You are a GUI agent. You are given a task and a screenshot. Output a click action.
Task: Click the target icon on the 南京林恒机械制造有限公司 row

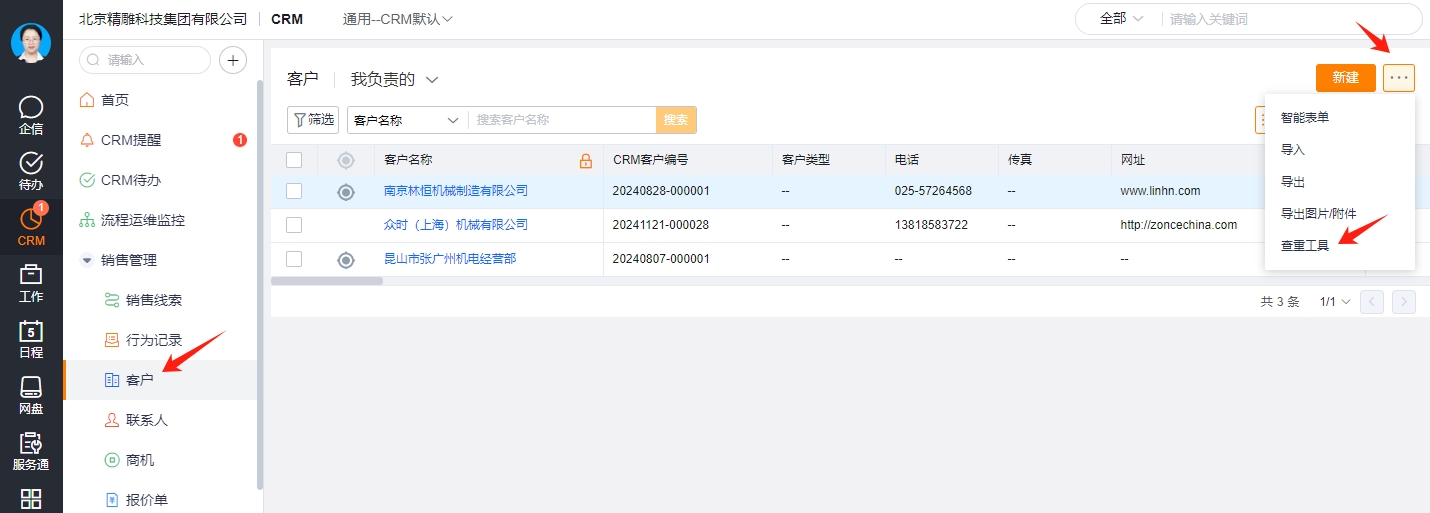click(346, 192)
